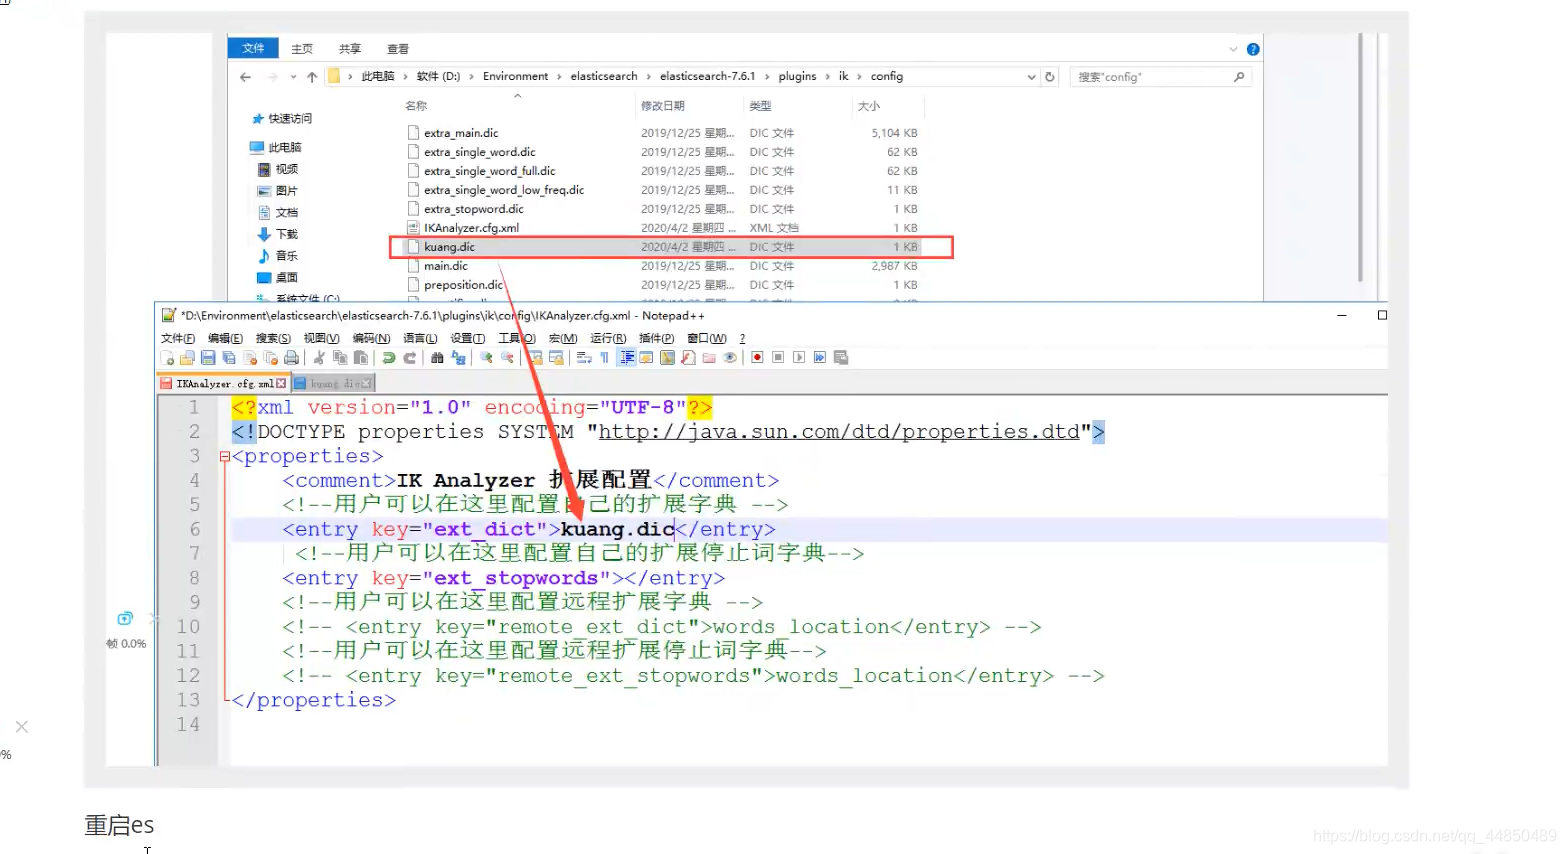
Task: Click the Save Recorded Macro icon
Action: [x=840, y=358]
